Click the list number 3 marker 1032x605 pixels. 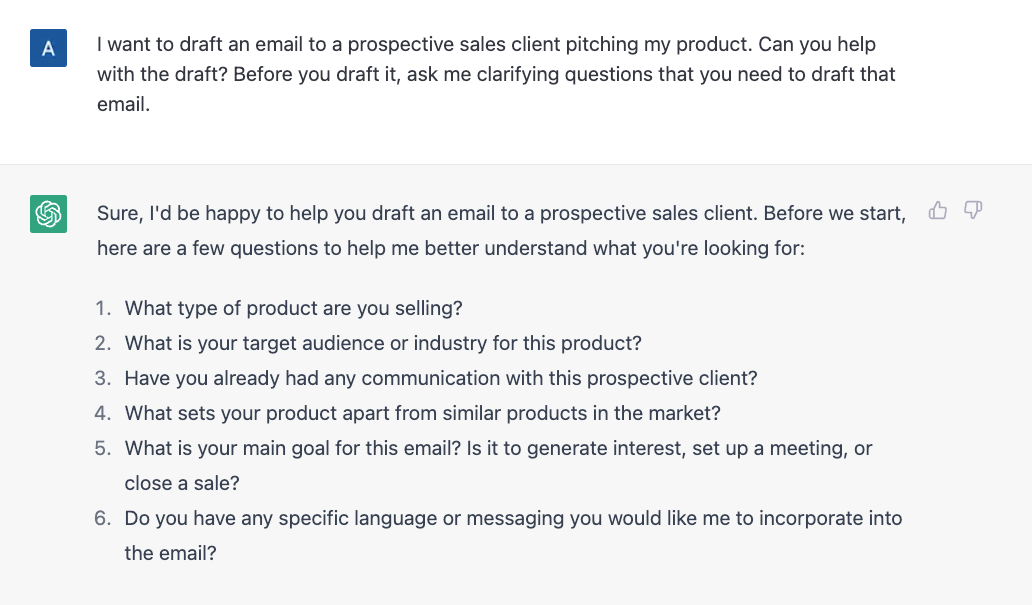(x=103, y=378)
